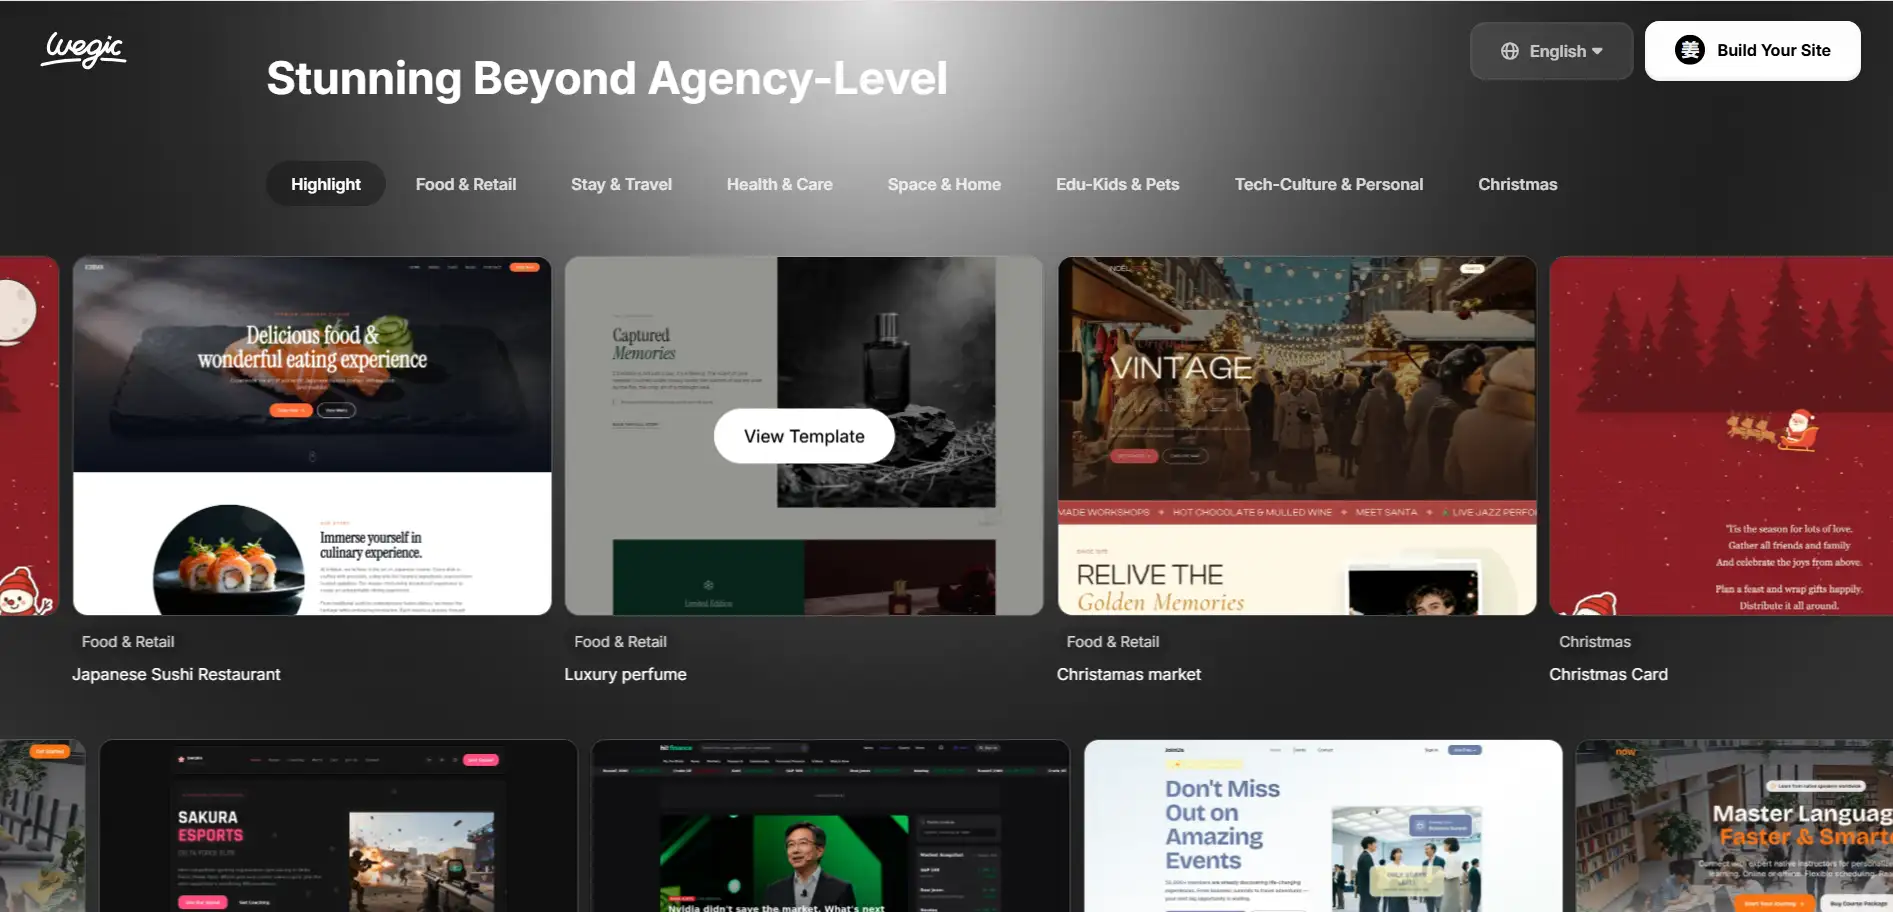Click the View Template button
The height and width of the screenshot is (912, 1893).
pos(804,436)
